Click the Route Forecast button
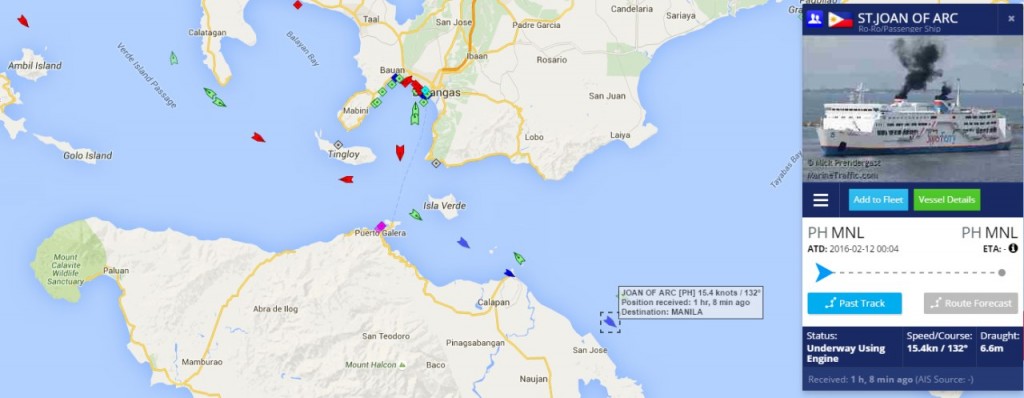The width and height of the screenshot is (1024, 398). 970,303
